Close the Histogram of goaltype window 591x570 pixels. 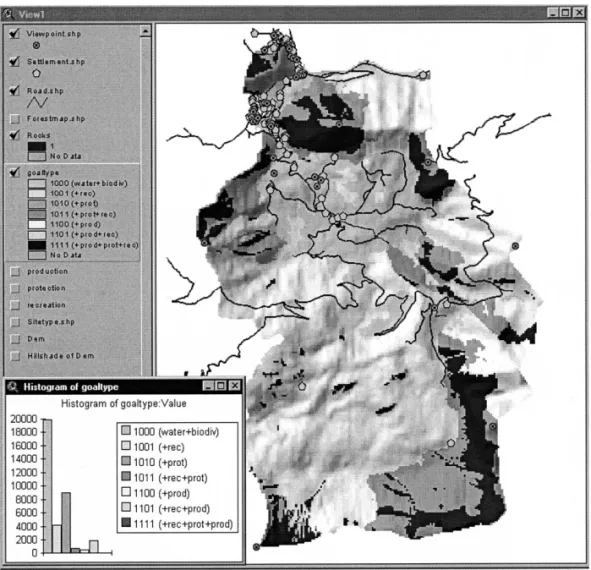pyautogui.click(x=234, y=386)
